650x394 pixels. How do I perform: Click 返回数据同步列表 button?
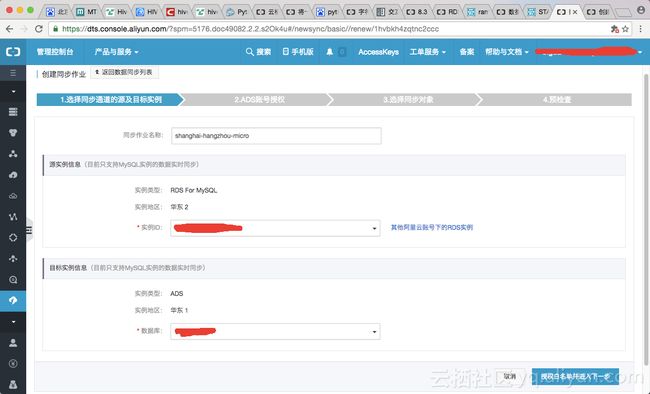click(x=124, y=72)
